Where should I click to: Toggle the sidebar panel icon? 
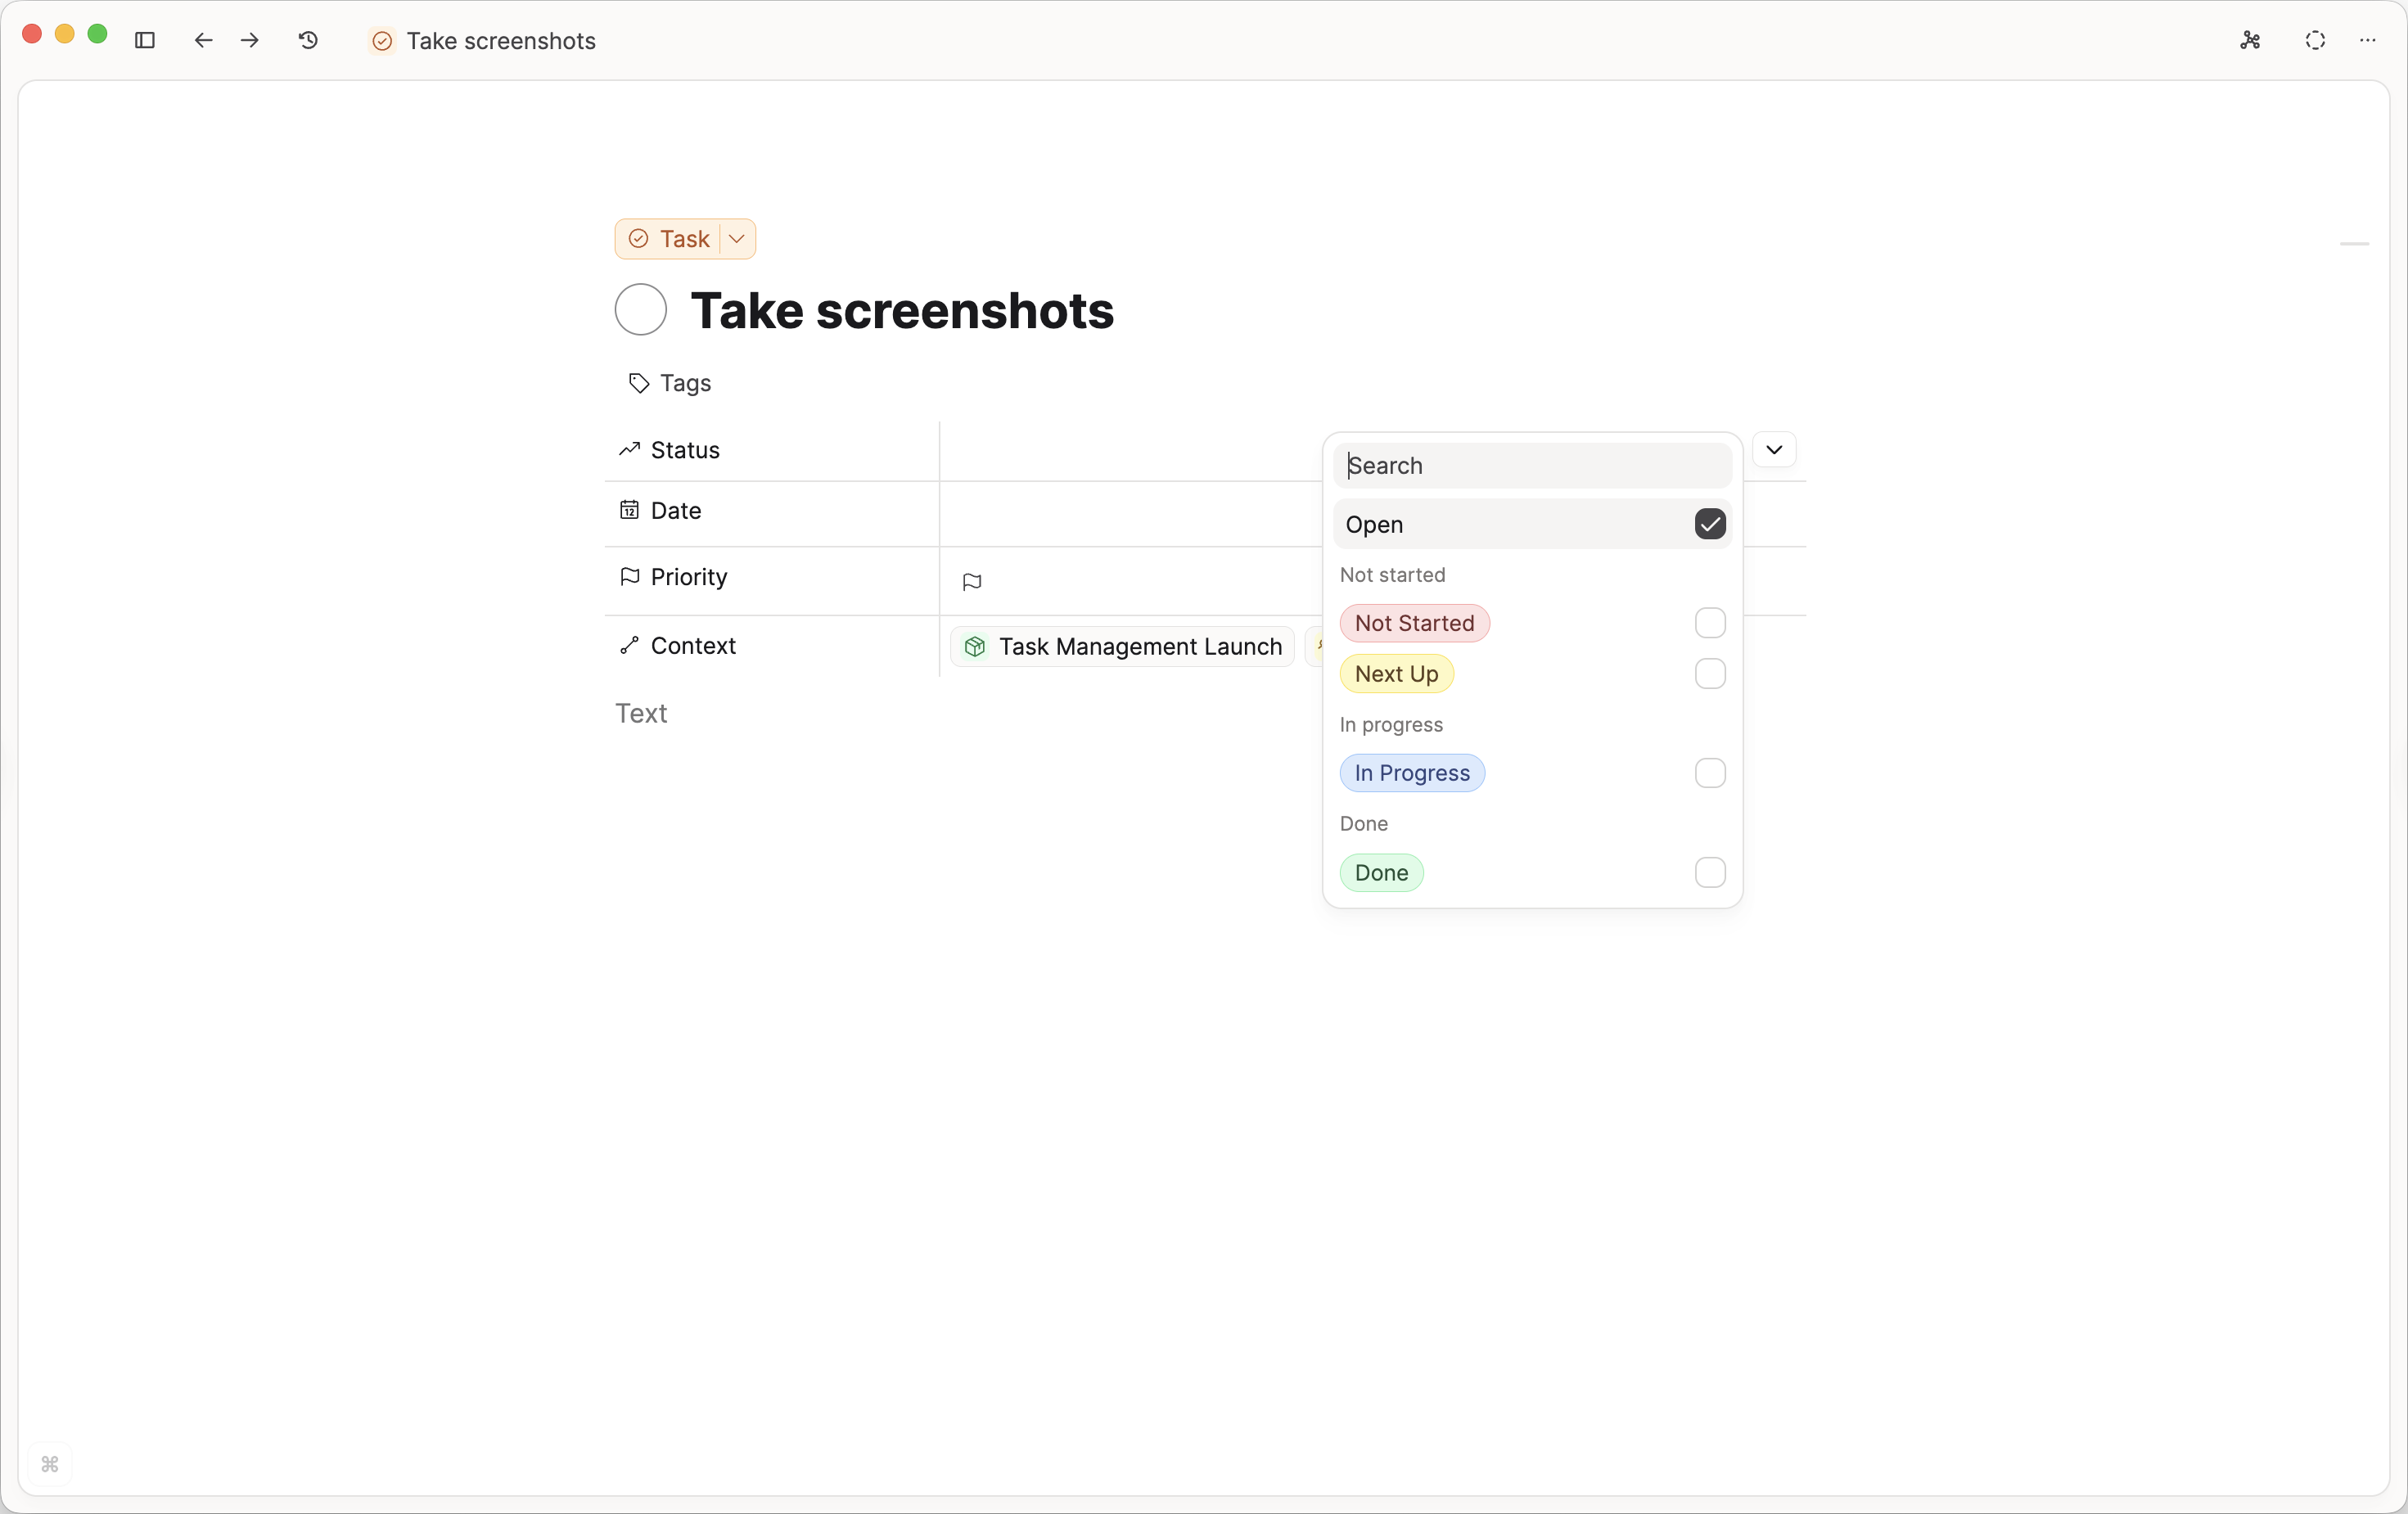click(145, 40)
